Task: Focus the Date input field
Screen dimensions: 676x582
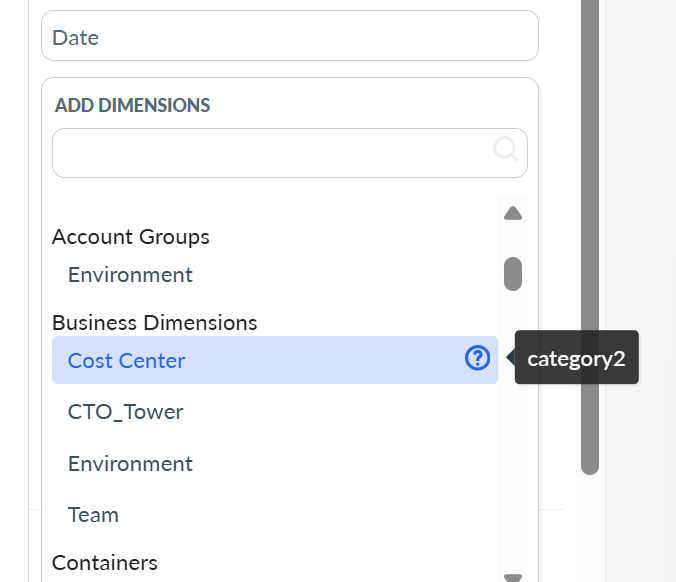Action: [289, 37]
